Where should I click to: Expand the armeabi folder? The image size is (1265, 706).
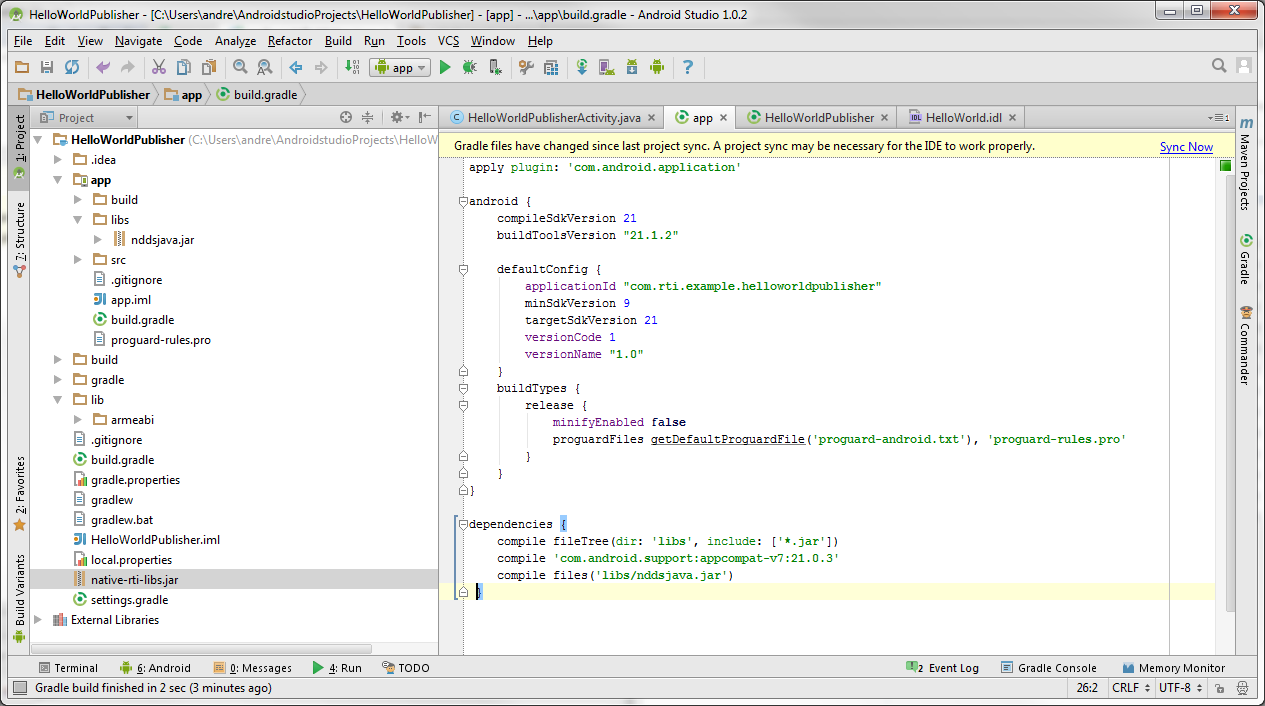pyautogui.click(x=78, y=420)
